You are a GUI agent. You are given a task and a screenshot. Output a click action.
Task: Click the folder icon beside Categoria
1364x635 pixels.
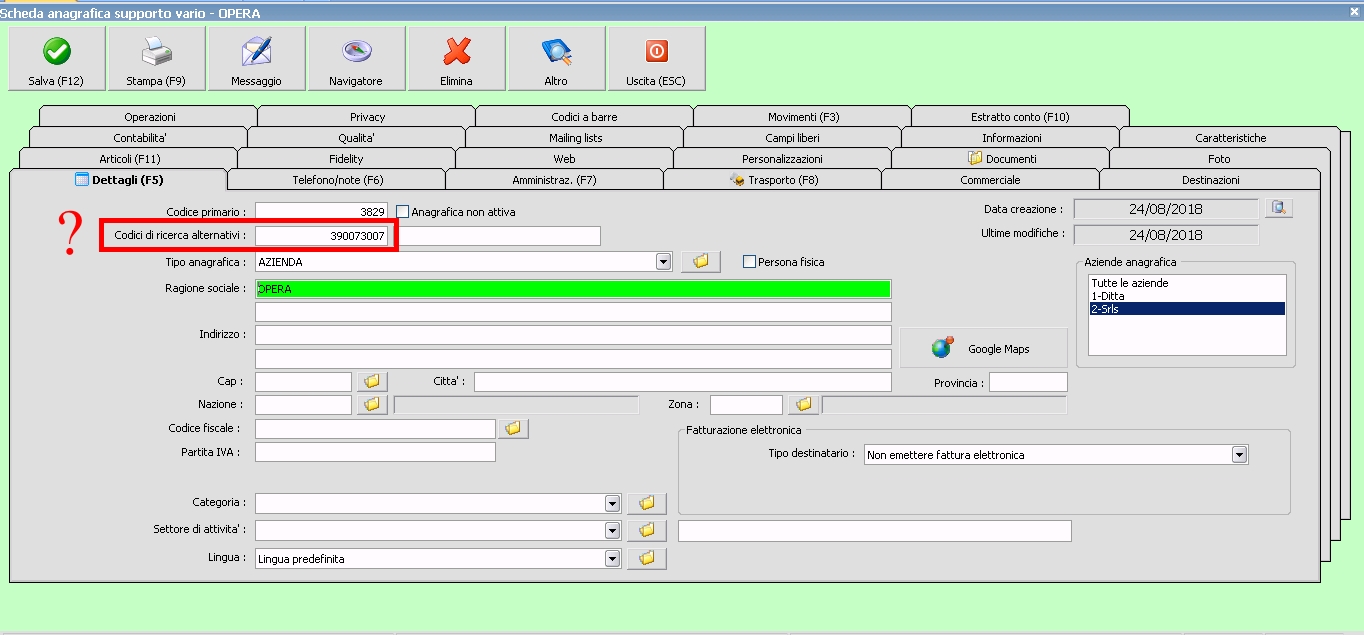click(x=646, y=503)
